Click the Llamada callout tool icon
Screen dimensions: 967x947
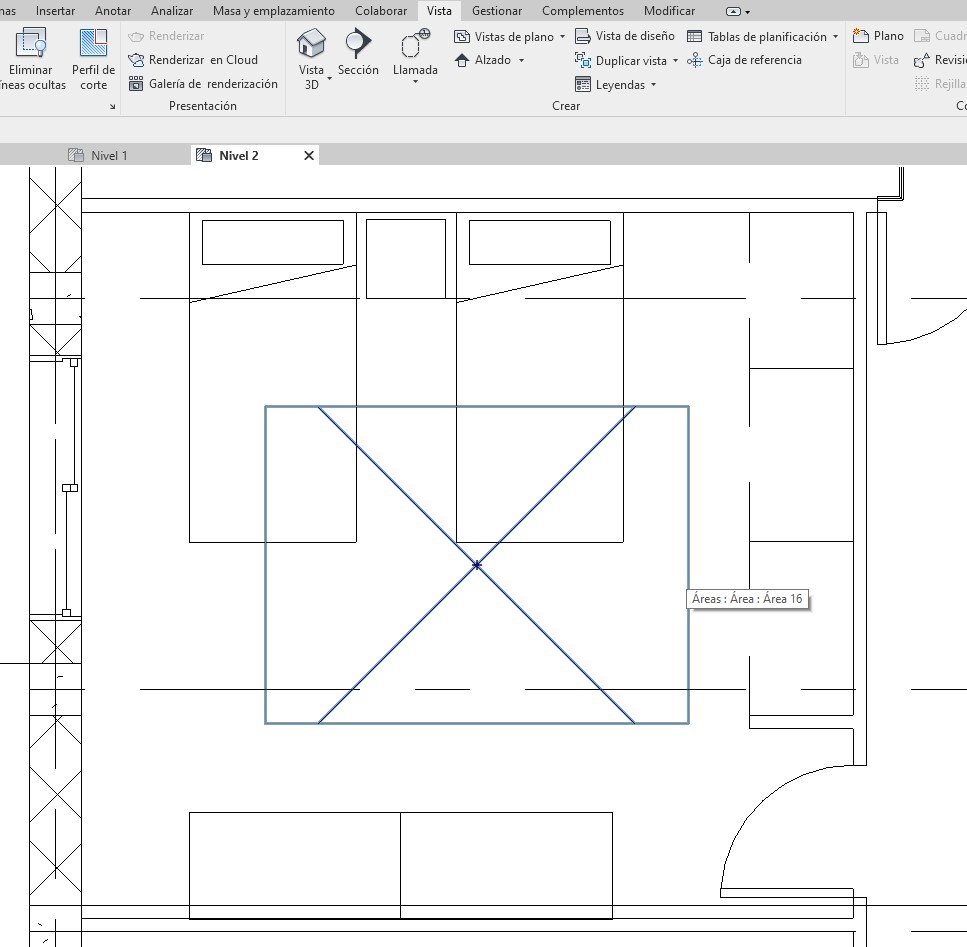click(414, 45)
